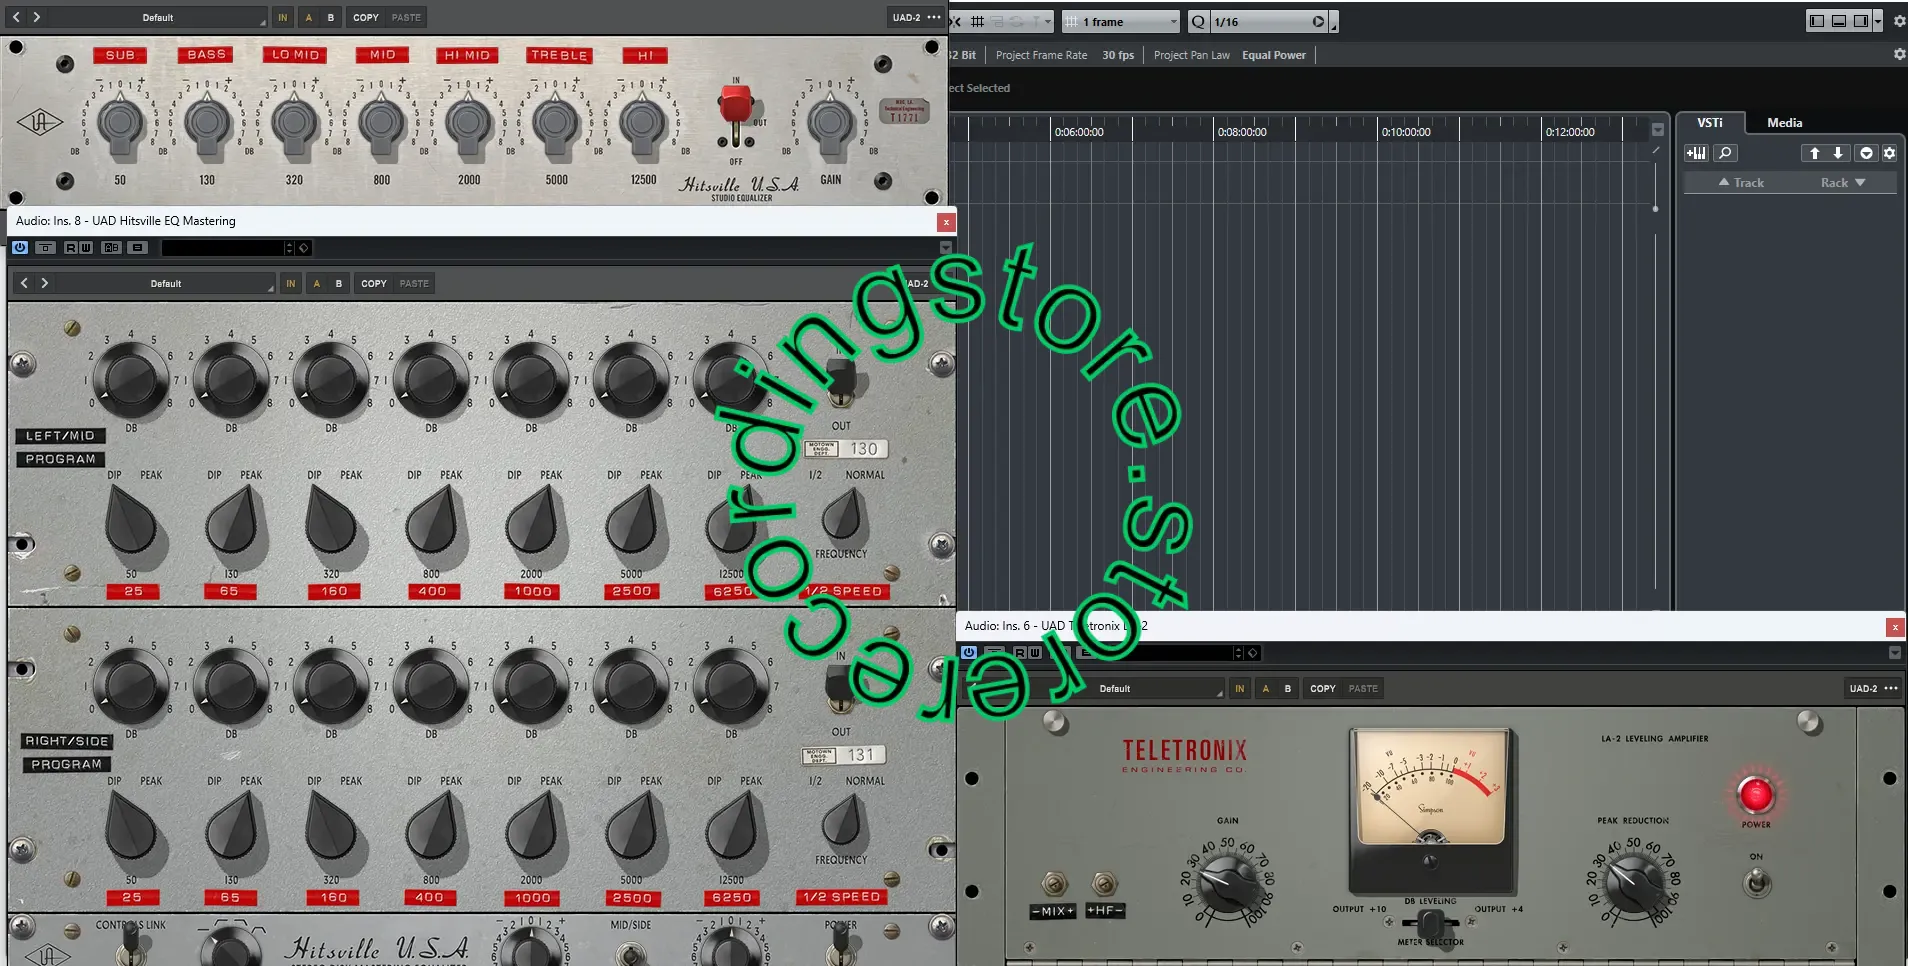This screenshot has width=1908, height=966.
Task: Show or hide the left zone
Action: (1817, 20)
